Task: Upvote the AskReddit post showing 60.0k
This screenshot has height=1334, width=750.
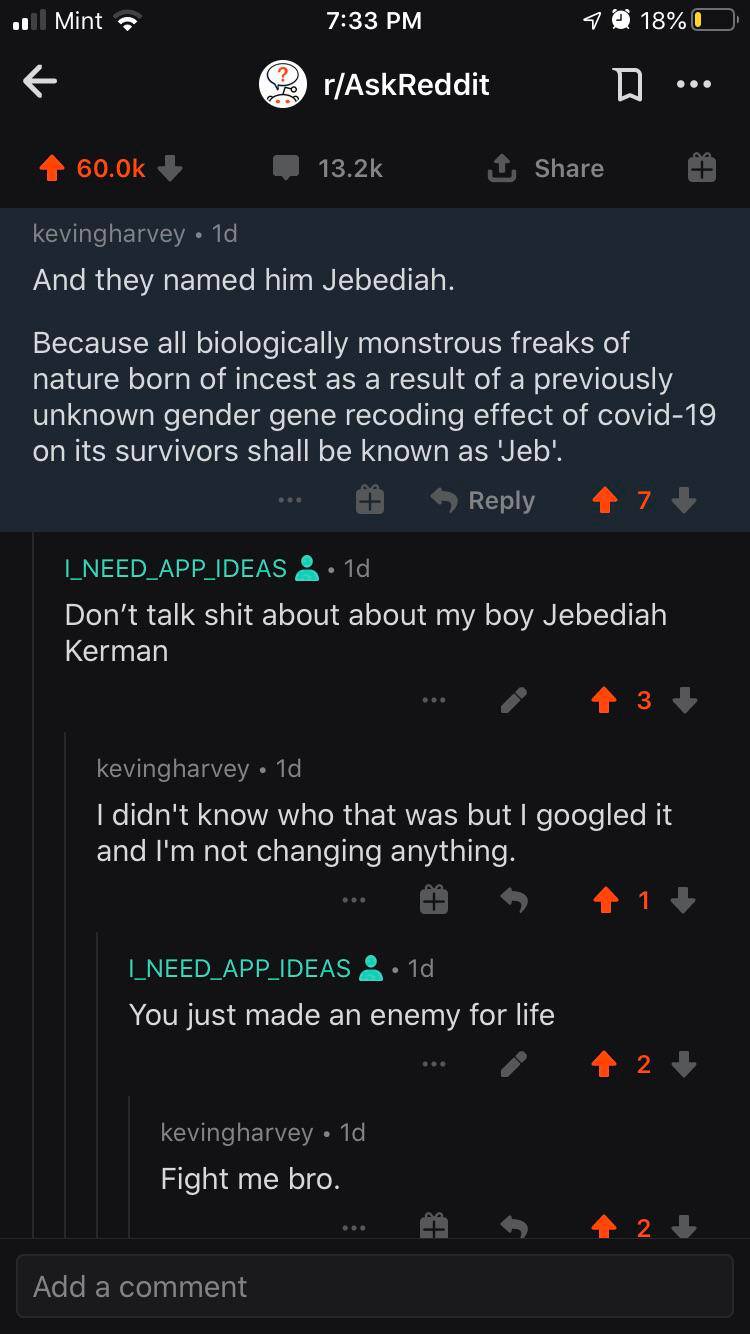Action: coord(52,169)
